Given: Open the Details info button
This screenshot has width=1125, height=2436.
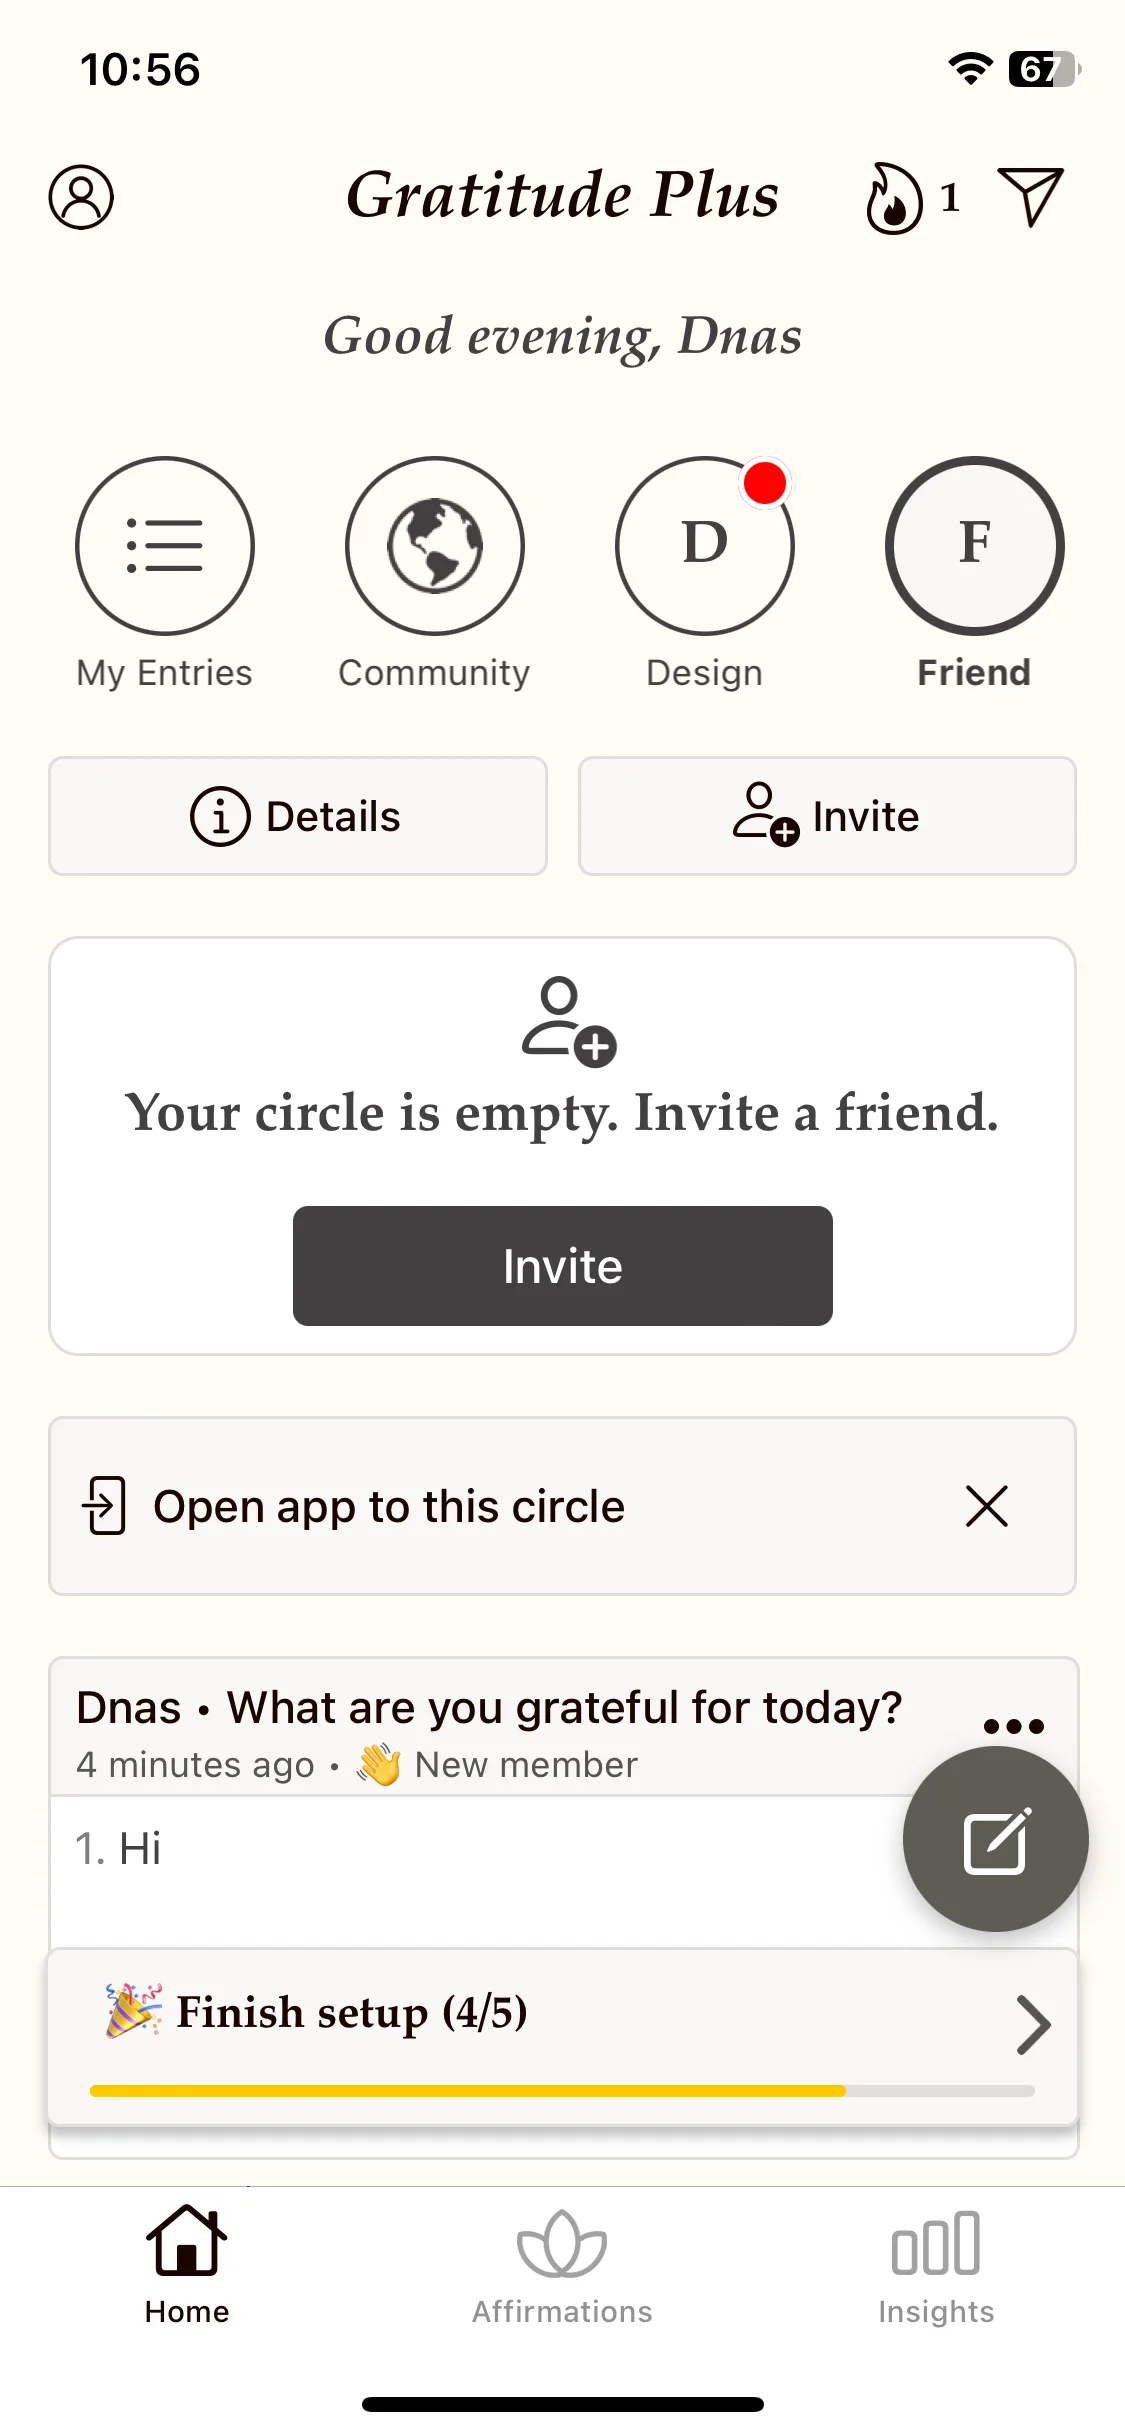Looking at the screenshot, I should [298, 816].
